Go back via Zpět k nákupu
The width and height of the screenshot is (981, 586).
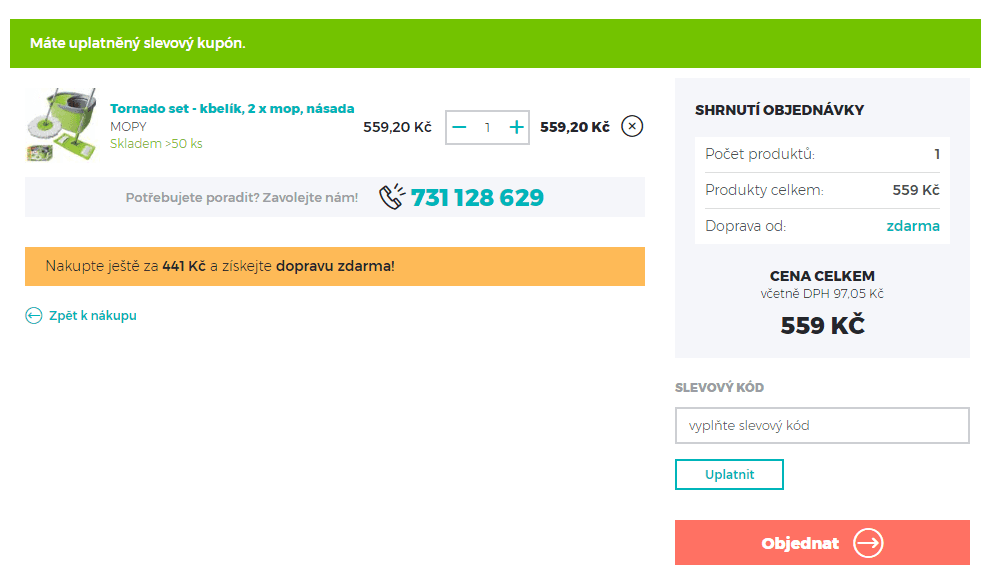93,316
